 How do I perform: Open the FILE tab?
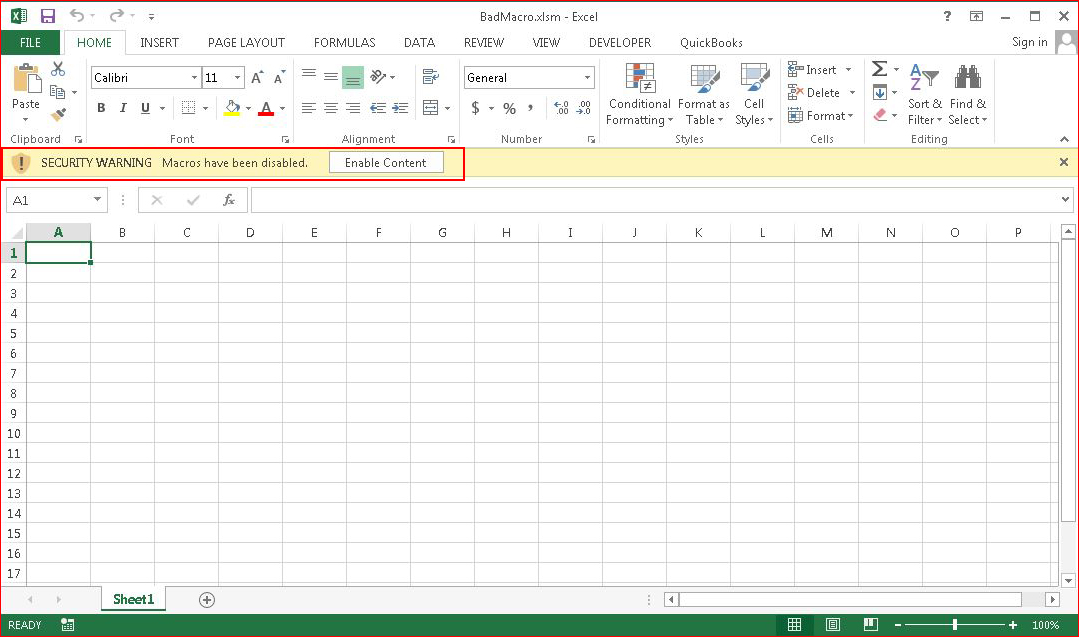pyautogui.click(x=30, y=43)
